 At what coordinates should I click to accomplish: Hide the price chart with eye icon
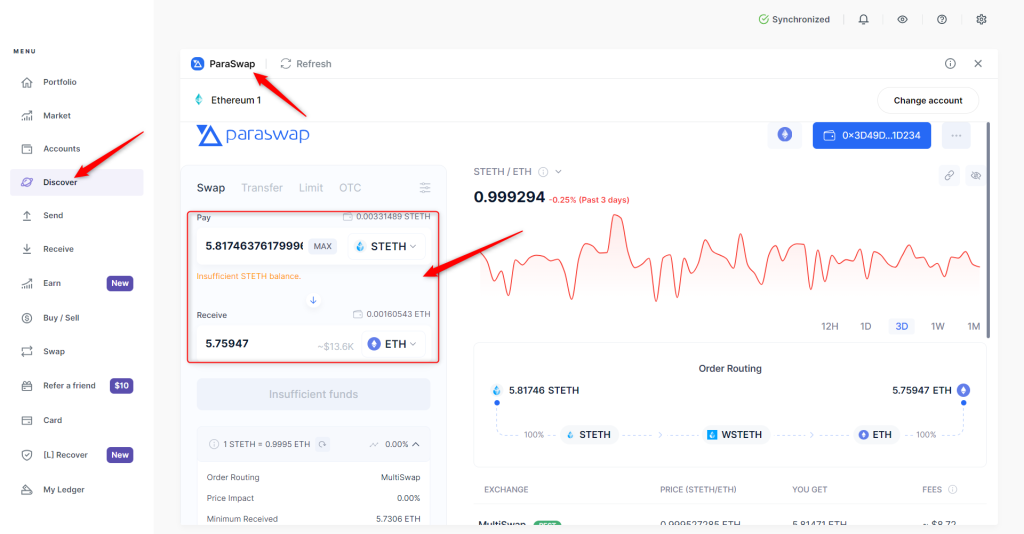pos(976,175)
